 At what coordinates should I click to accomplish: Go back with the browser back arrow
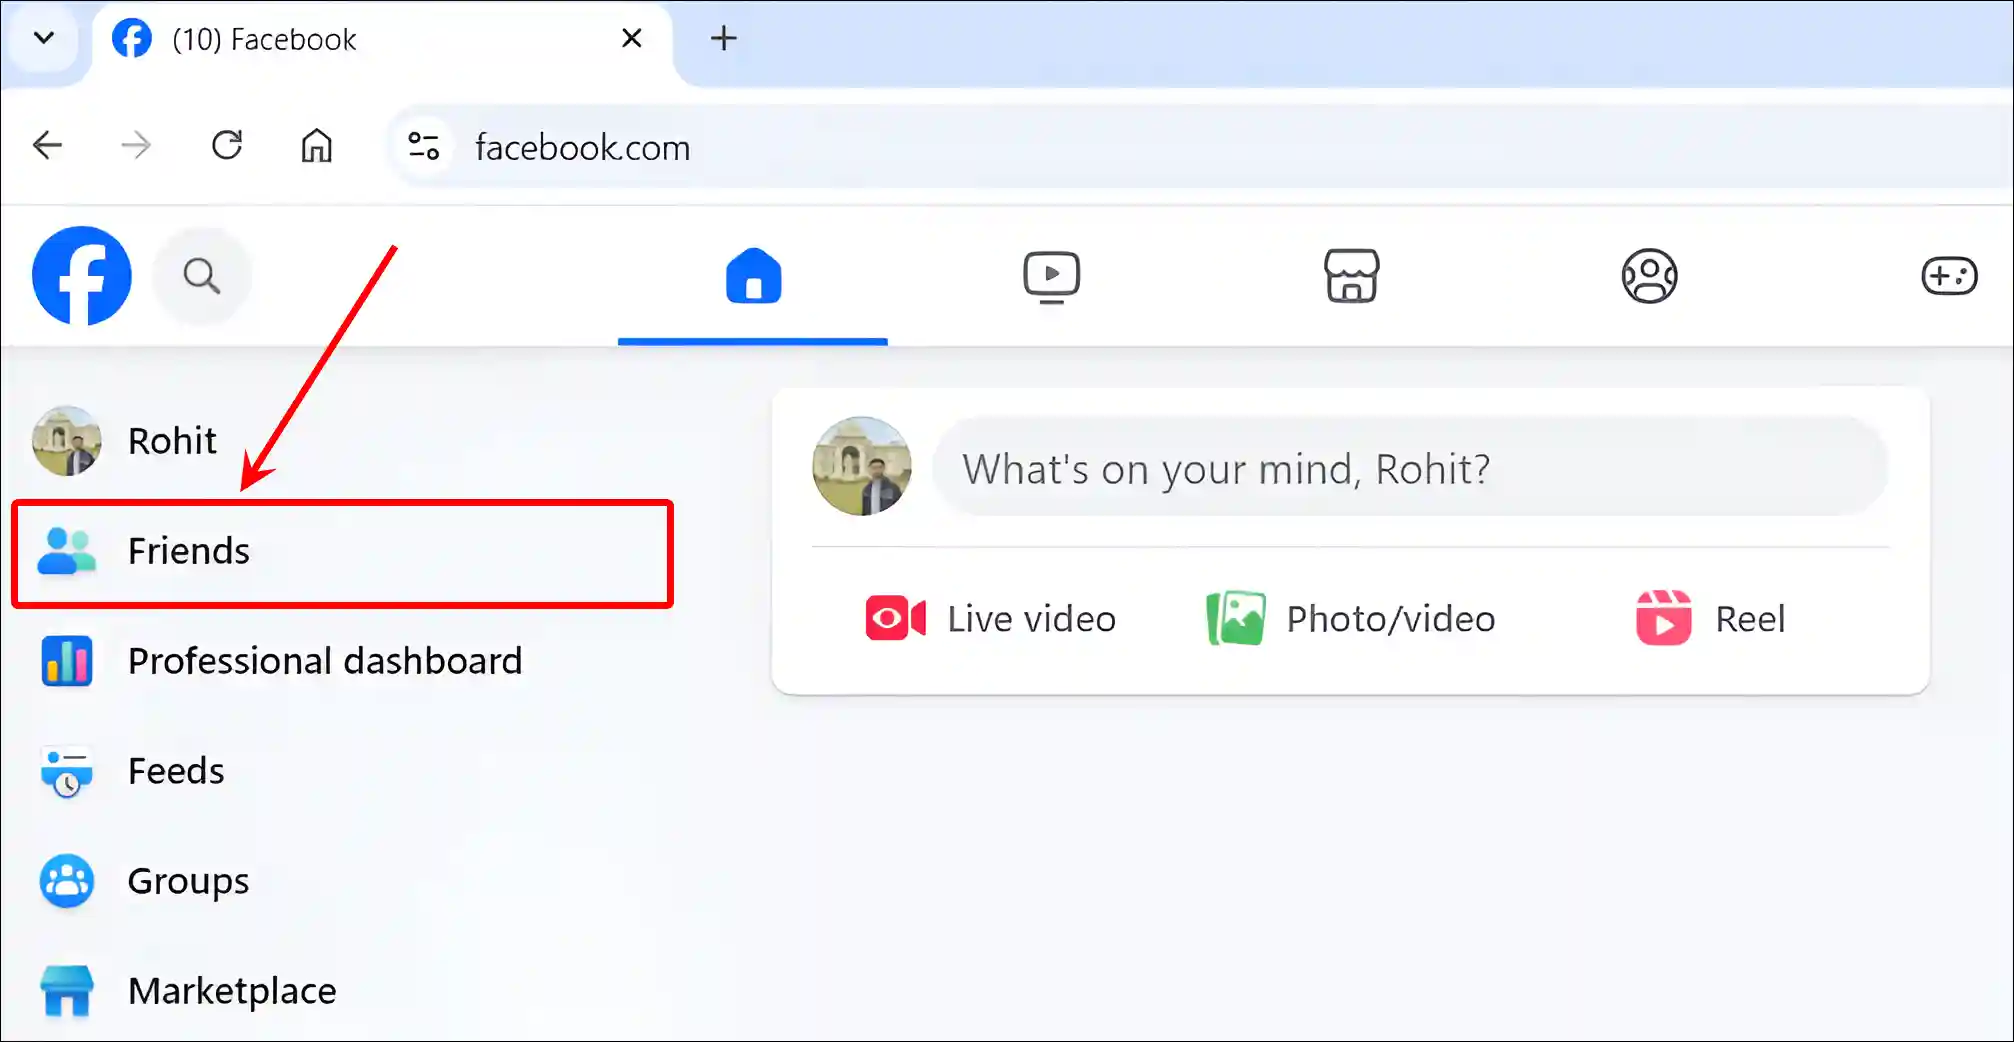tap(47, 146)
